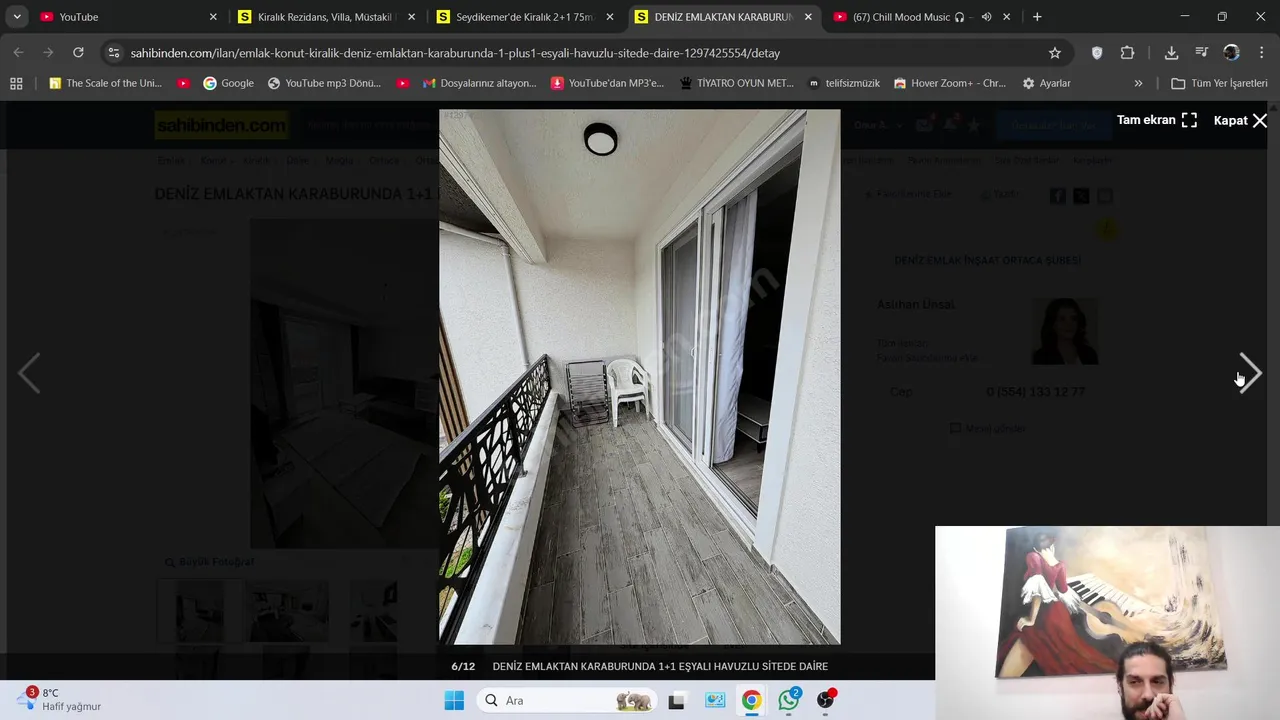Open Tüm Yer İşaretleri folder
The height and width of the screenshot is (720, 1280).
coord(1219,83)
